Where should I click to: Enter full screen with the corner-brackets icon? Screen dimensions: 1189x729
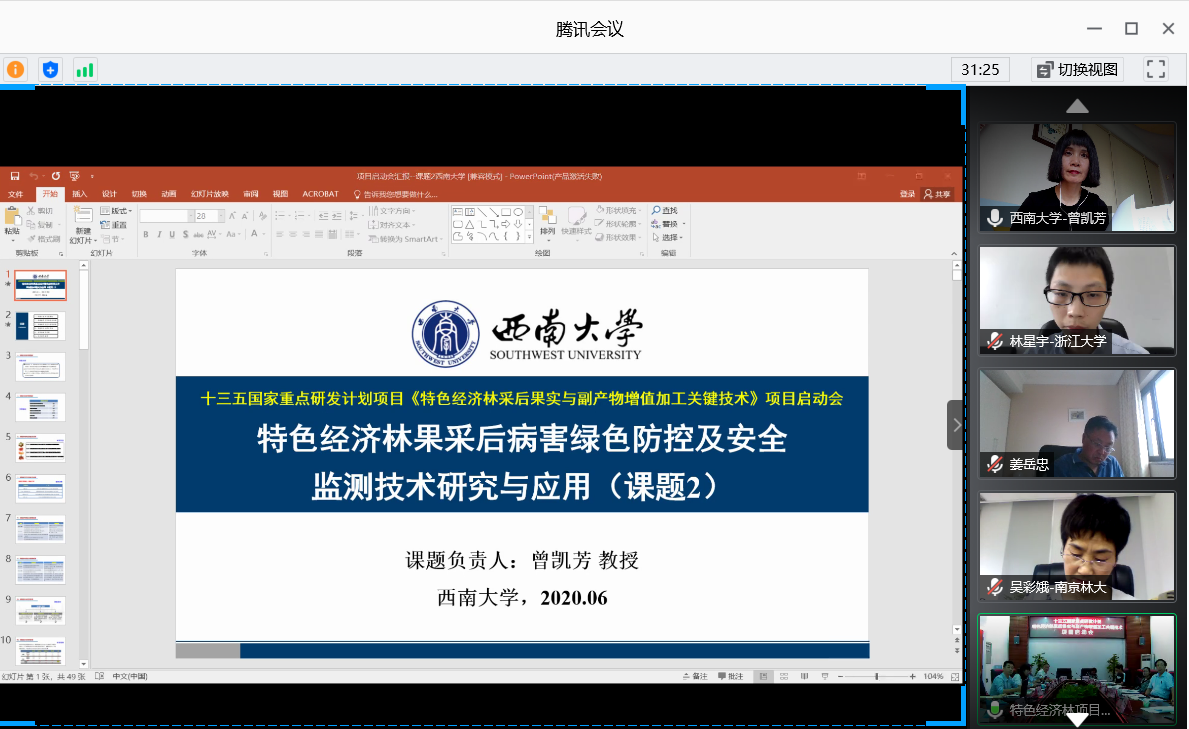1156,69
